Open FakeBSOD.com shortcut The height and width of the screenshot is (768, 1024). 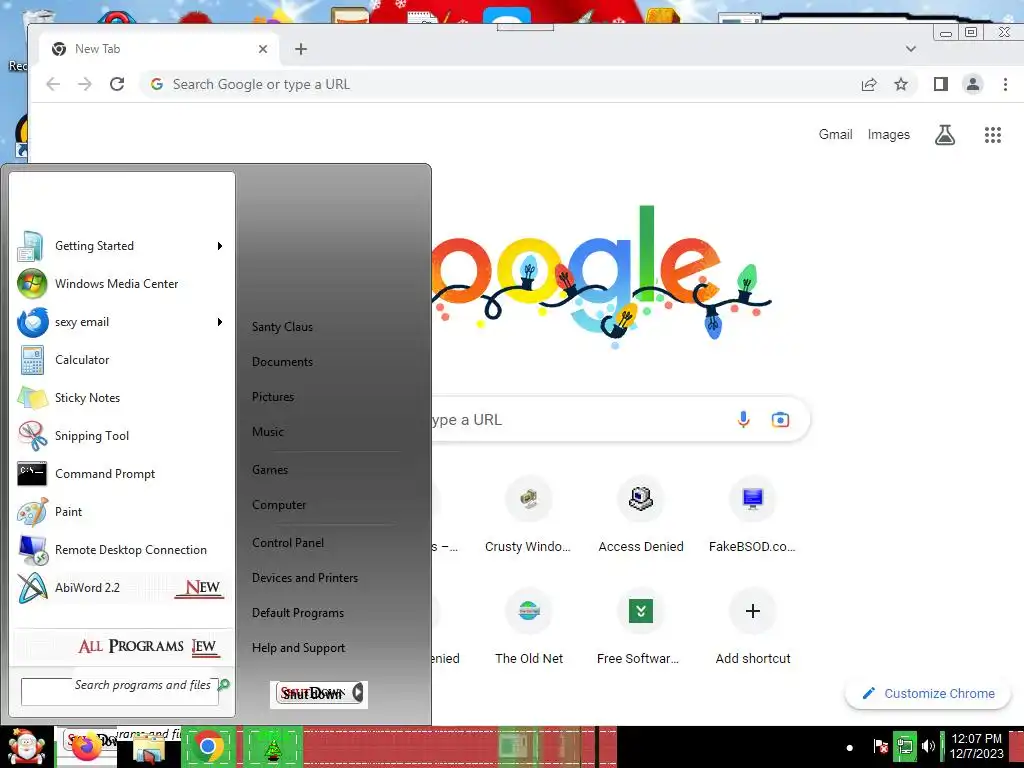click(x=752, y=515)
